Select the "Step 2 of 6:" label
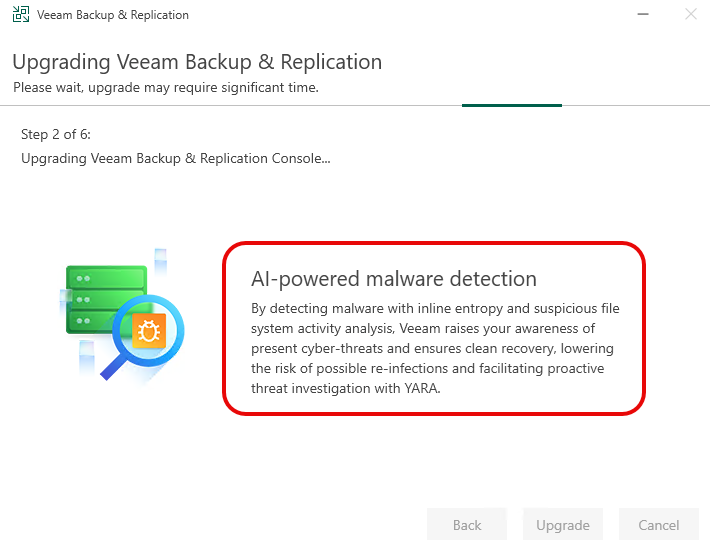This screenshot has width=710, height=551. coord(56,134)
